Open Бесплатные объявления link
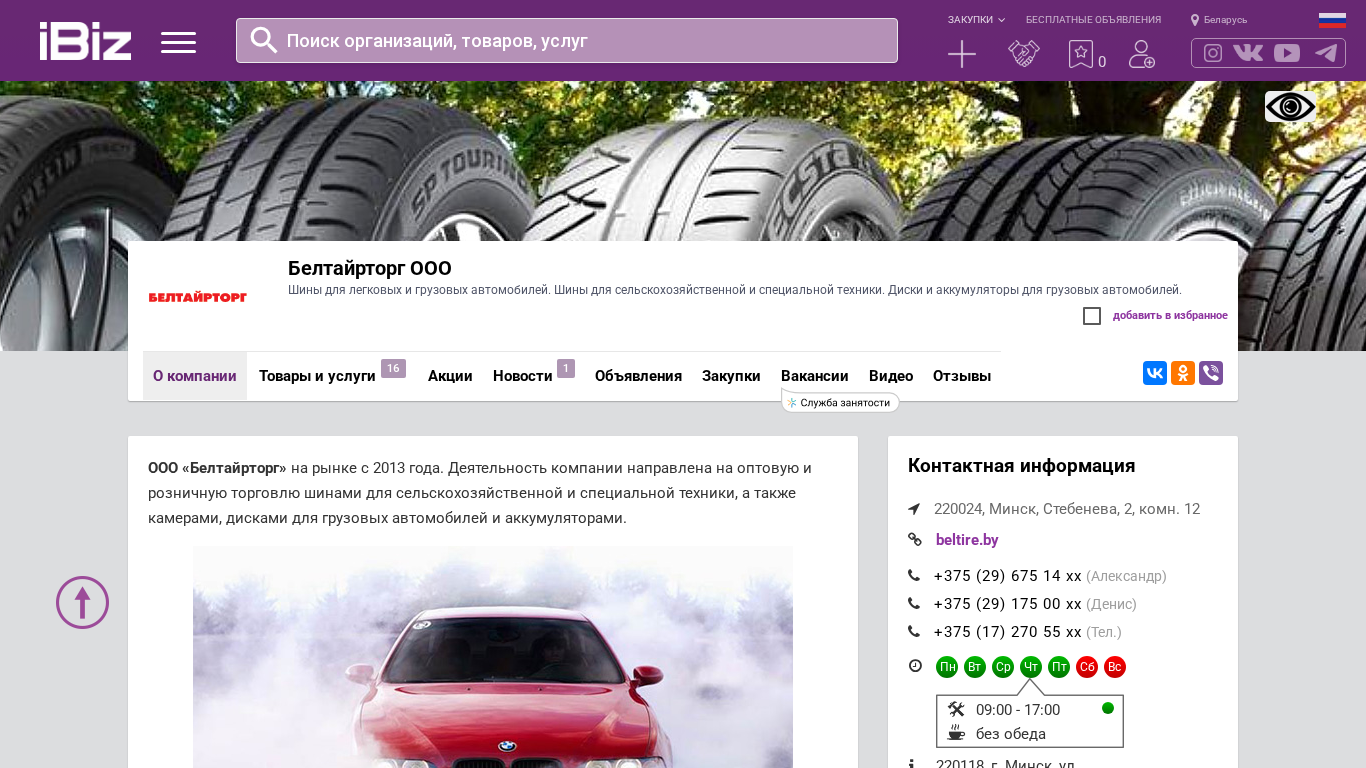Image resolution: width=1366 pixels, height=768 pixels. tap(1093, 20)
